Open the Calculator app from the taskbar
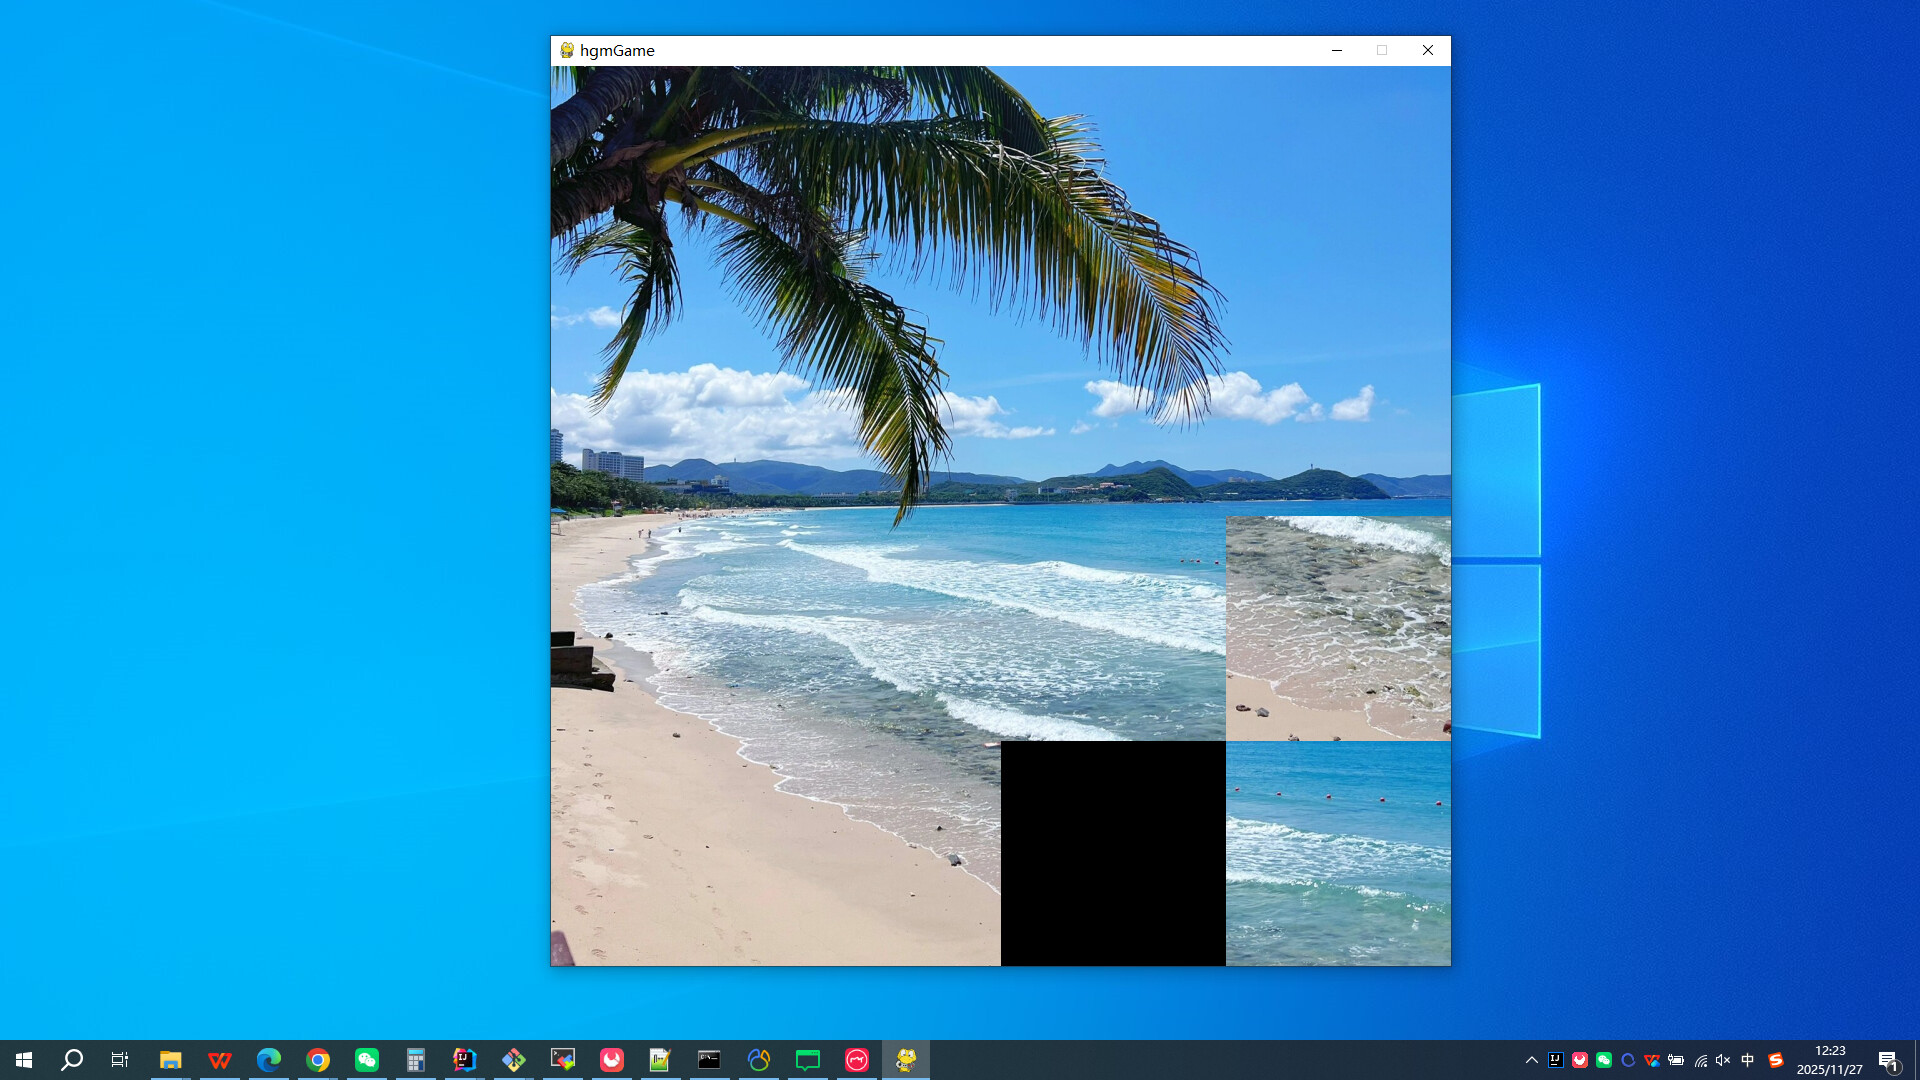The width and height of the screenshot is (1920, 1080). [416, 1059]
